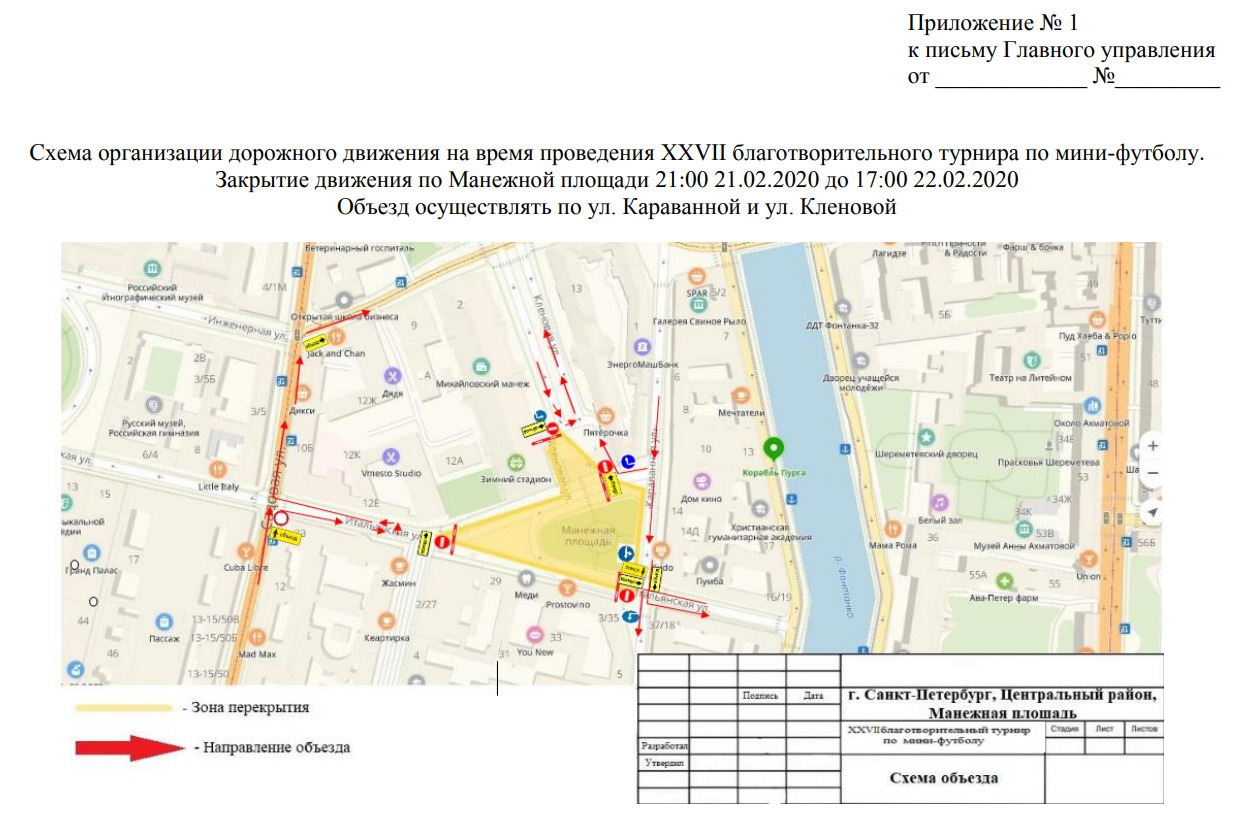This screenshot has height=837, width=1251.
Task: Click the 'Закрытие движения по Манежной площади' line
Action: point(617,181)
